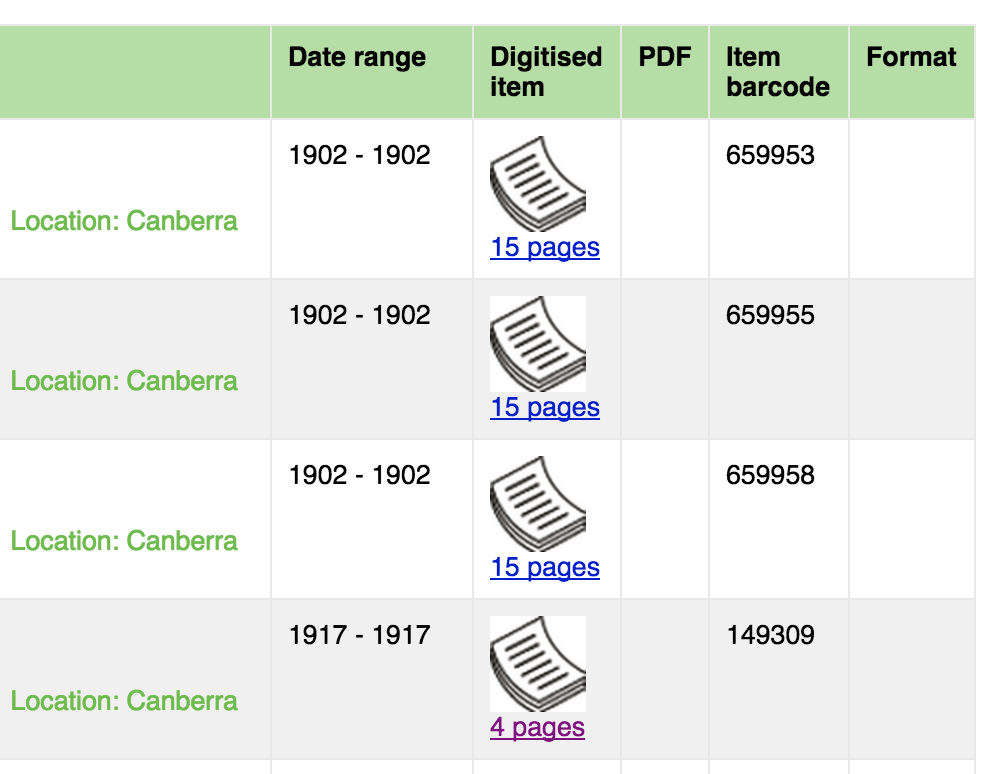Click the PDF column header
The width and height of the screenshot is (994, 774).
664,57
